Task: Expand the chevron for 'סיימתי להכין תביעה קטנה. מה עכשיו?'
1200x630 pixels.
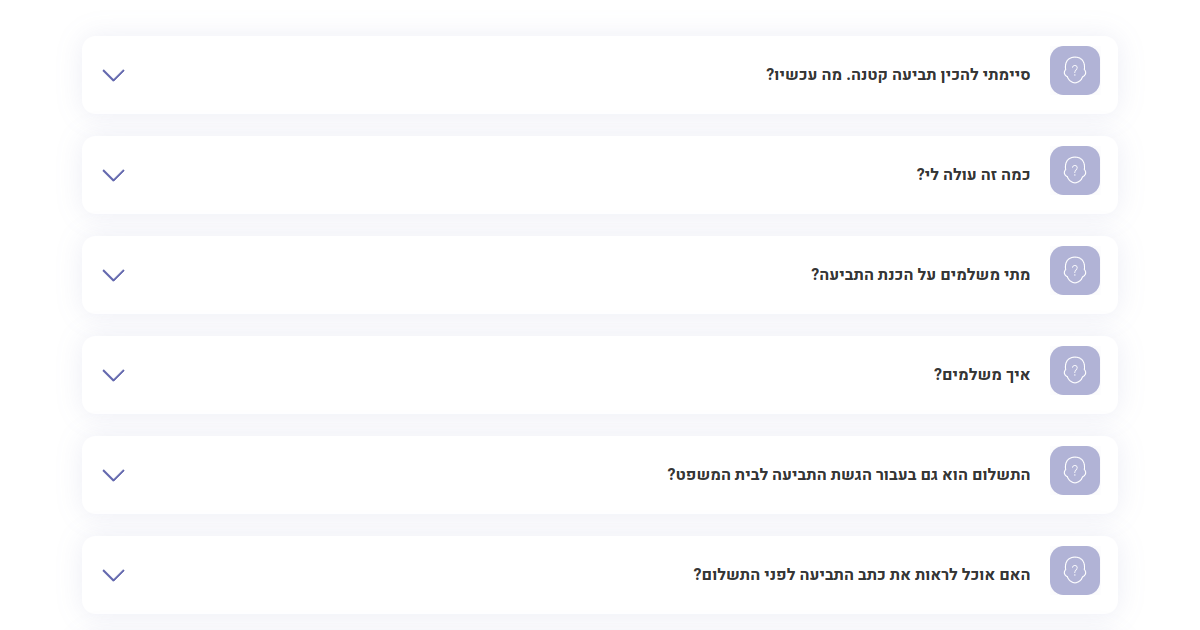Action: (x=114, y=75)
